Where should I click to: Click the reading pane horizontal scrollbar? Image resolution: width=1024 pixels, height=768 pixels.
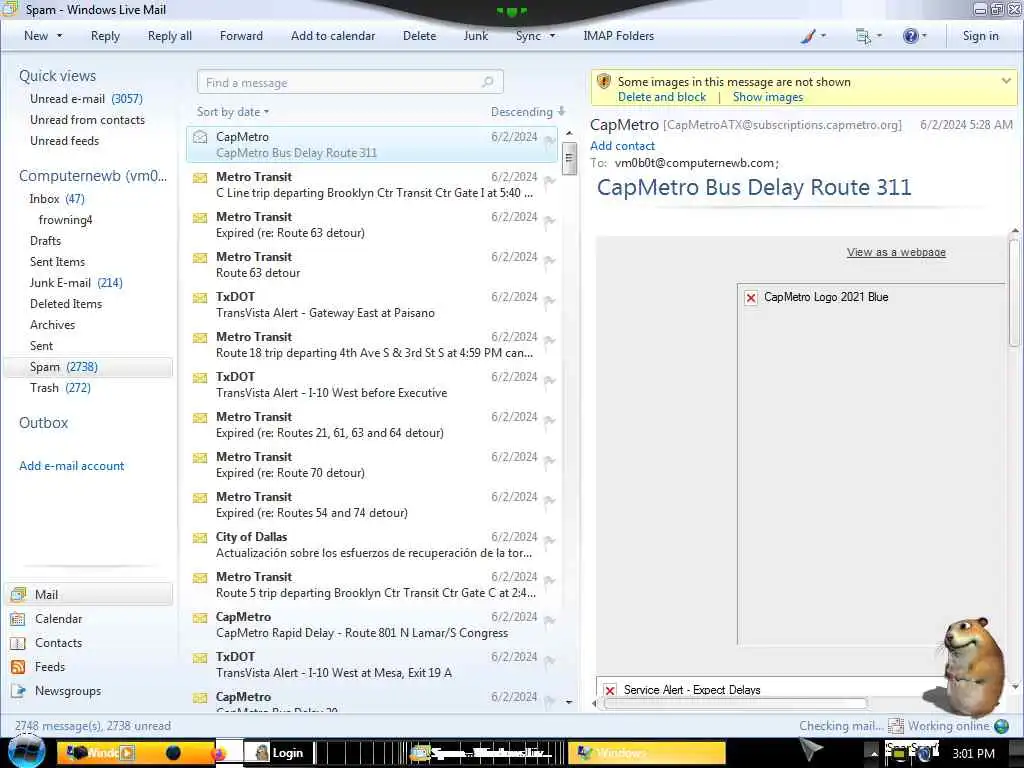pos(735,704)
